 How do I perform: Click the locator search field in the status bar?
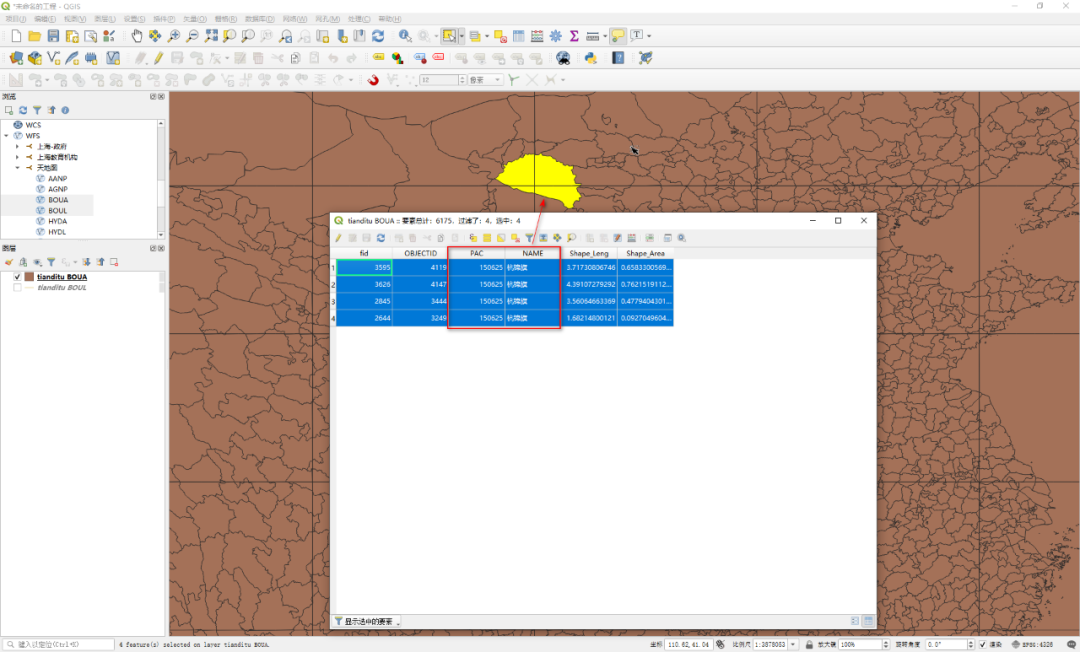pyautogui.click(x=60, y=644)
